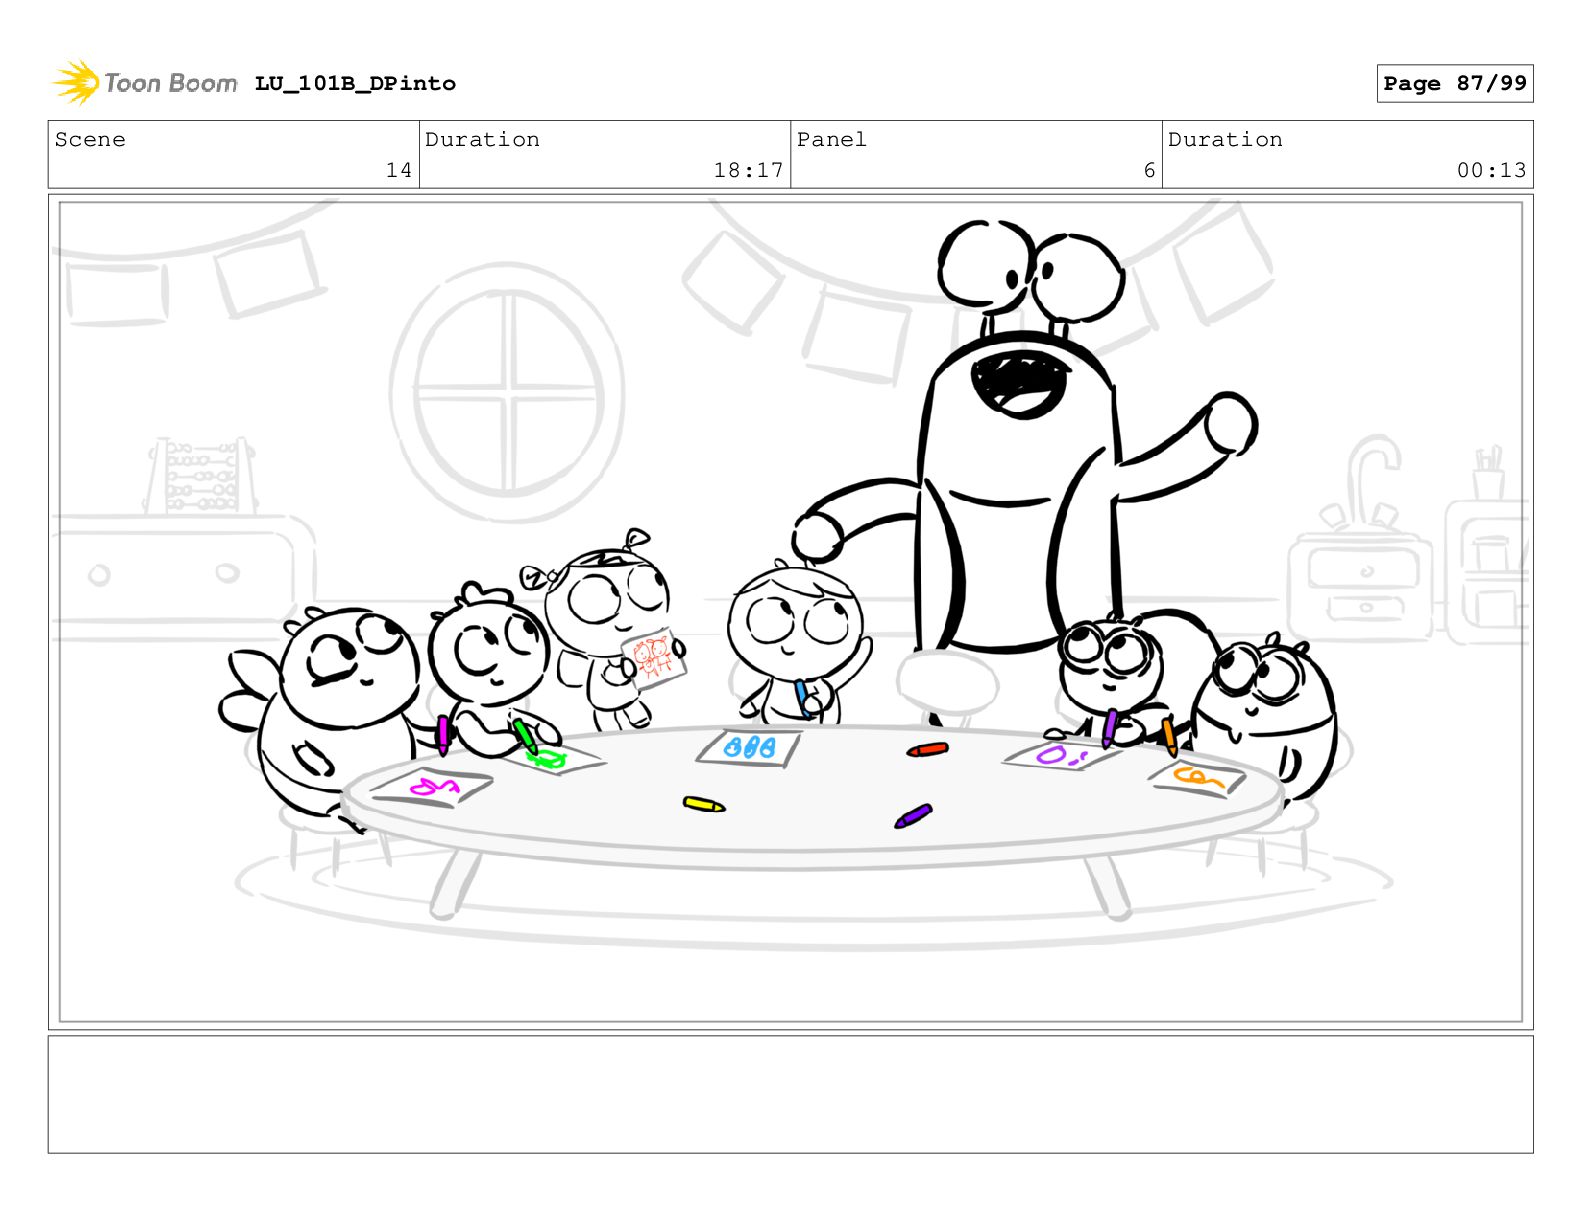
Task: Click the orange scribble paper
Action: [x=1197, y=778]
